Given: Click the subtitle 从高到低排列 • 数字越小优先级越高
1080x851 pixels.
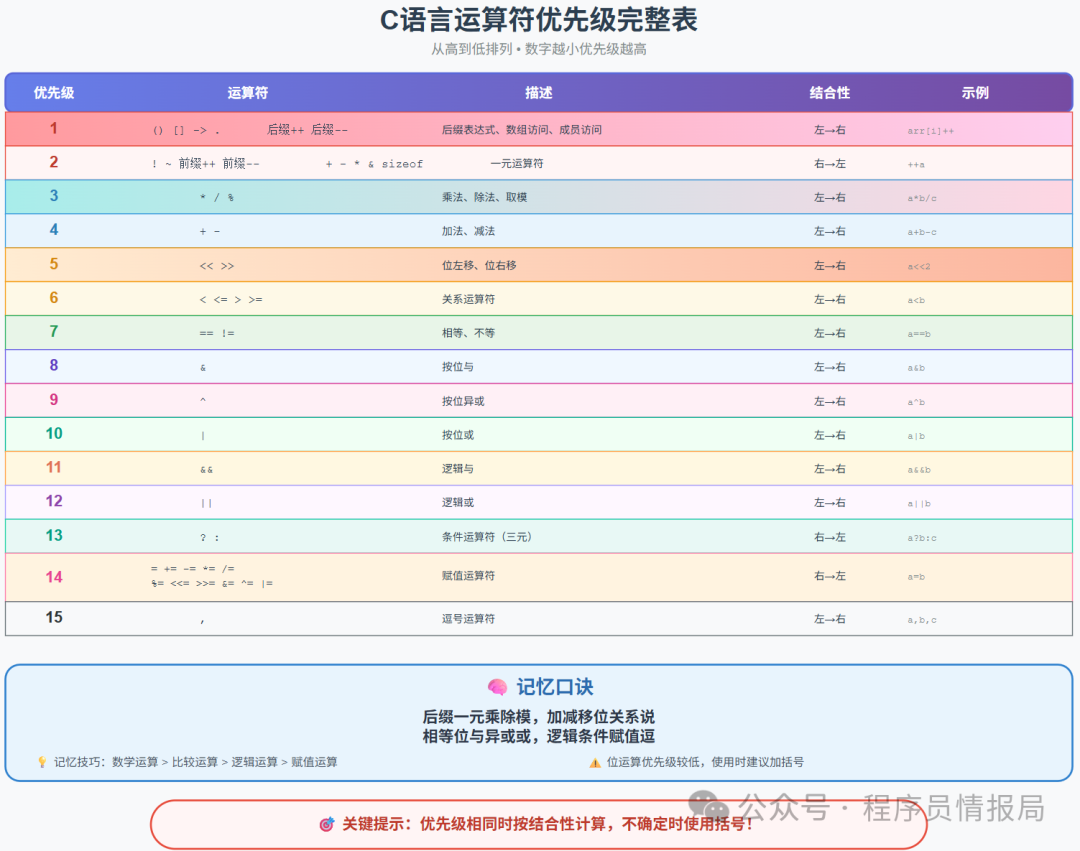Looking at the screenshot, I should tap(539, 50).
